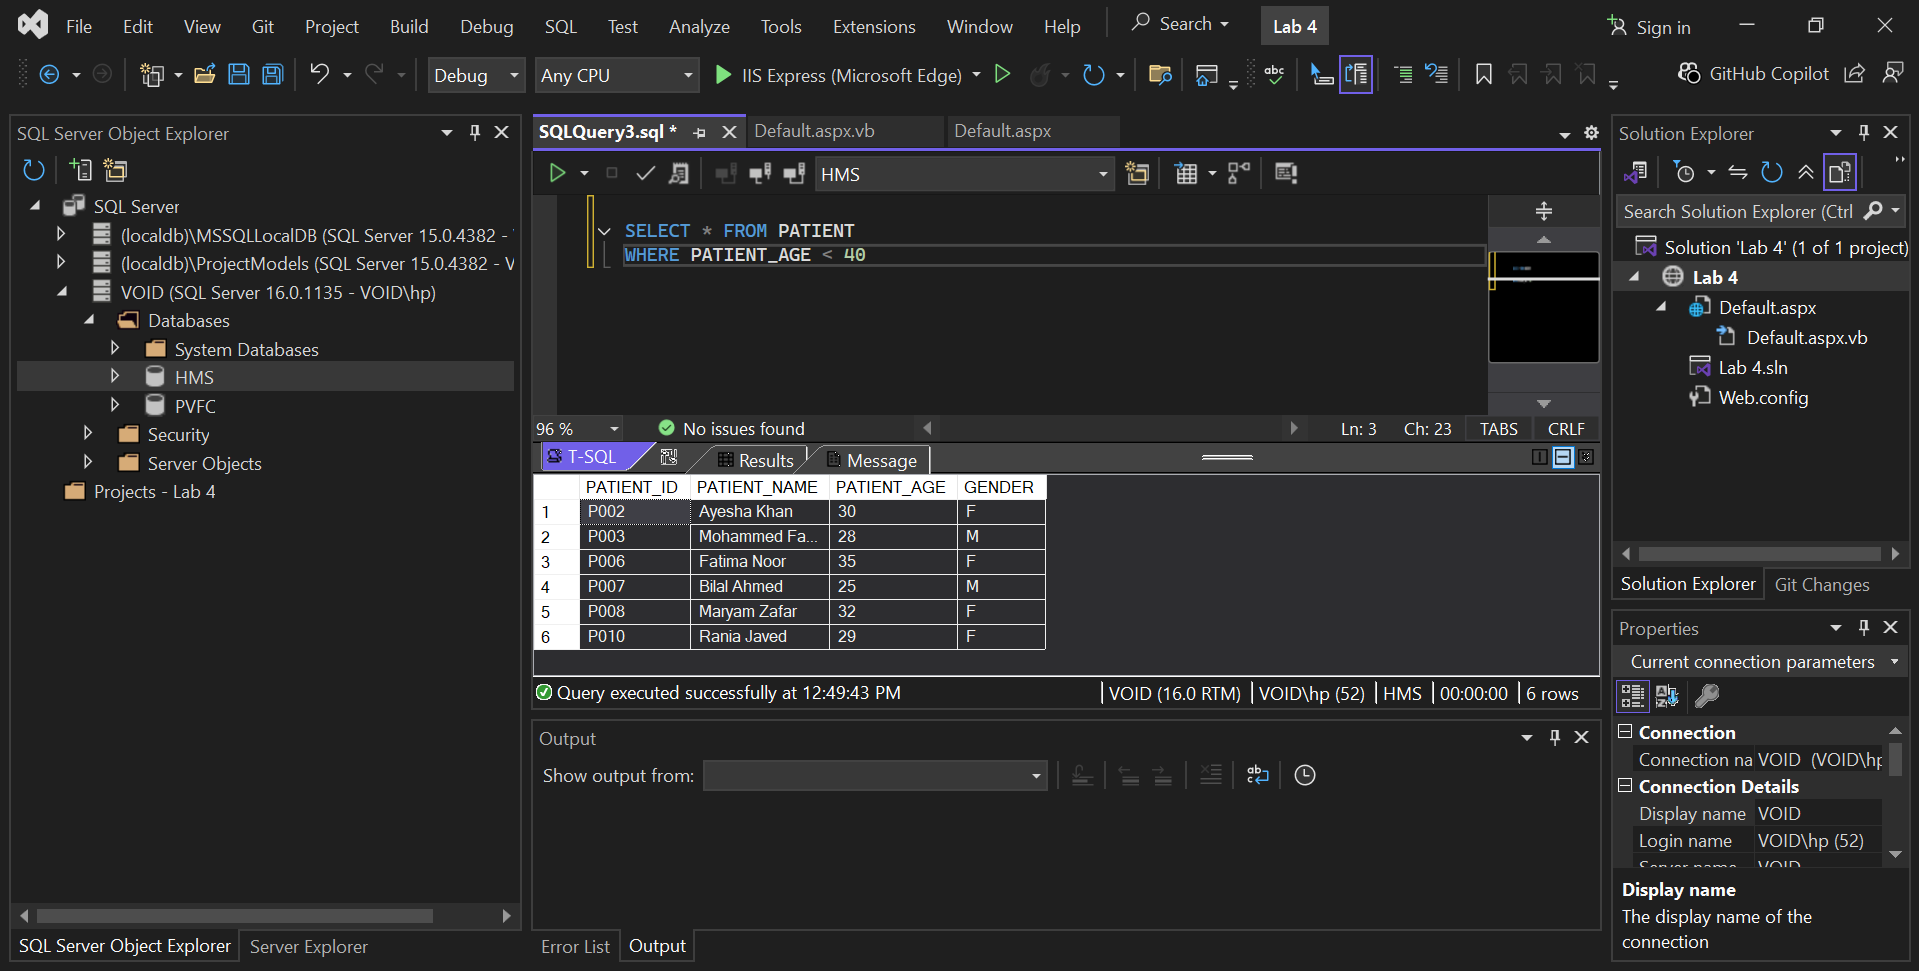Expand the Security folder node
The image size is (1919, 971).
tap(88, 434)
